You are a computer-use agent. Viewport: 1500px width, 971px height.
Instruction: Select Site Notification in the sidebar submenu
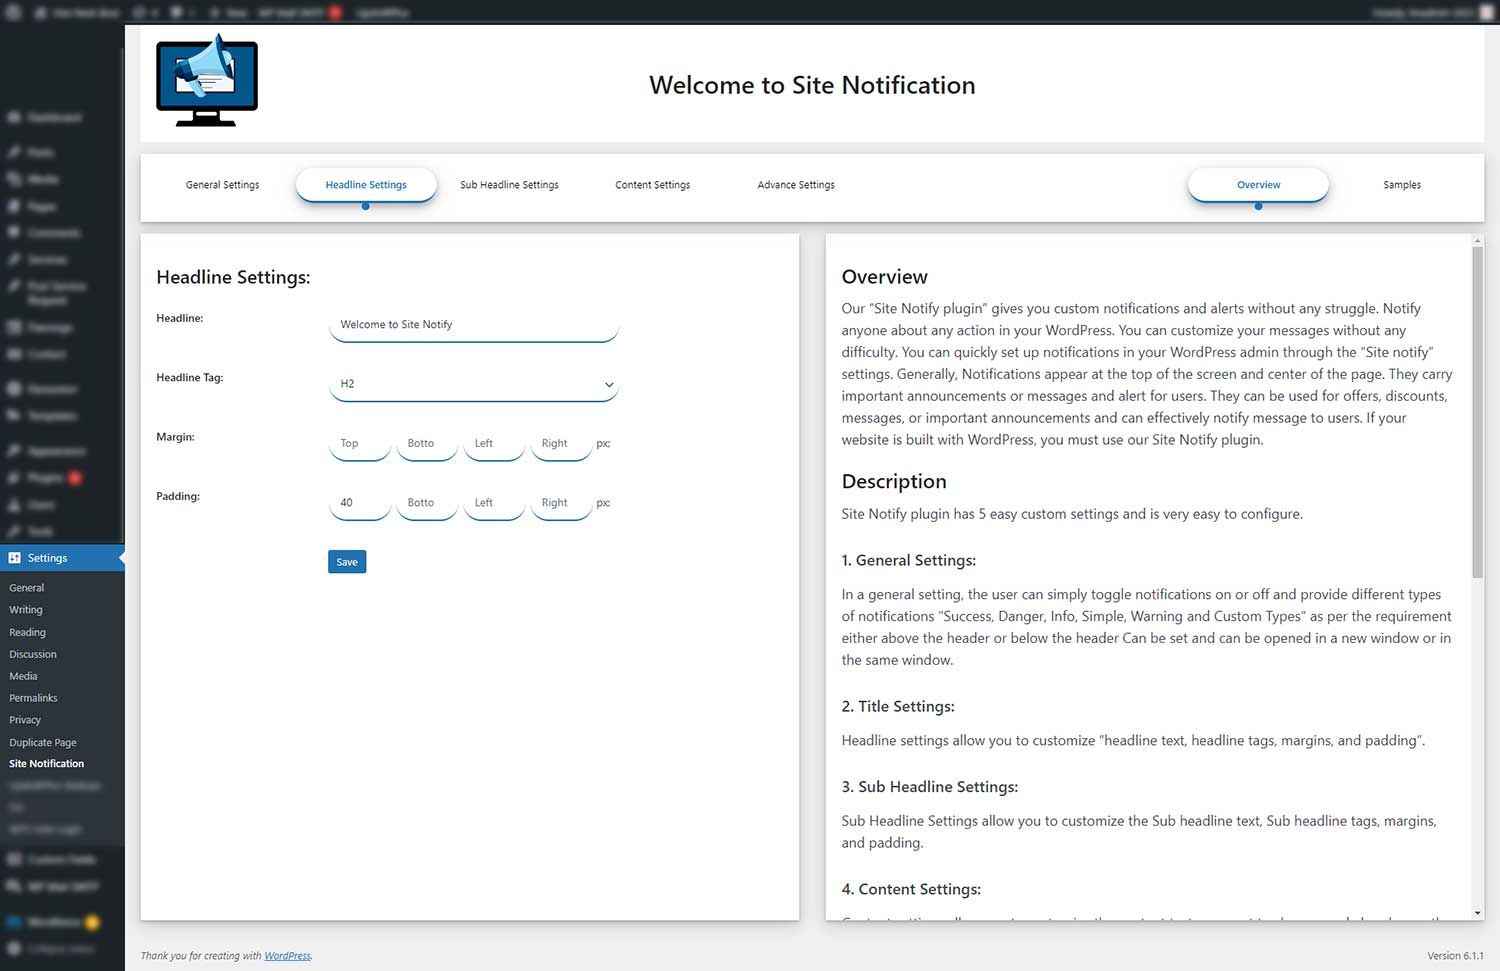[47, 764]
